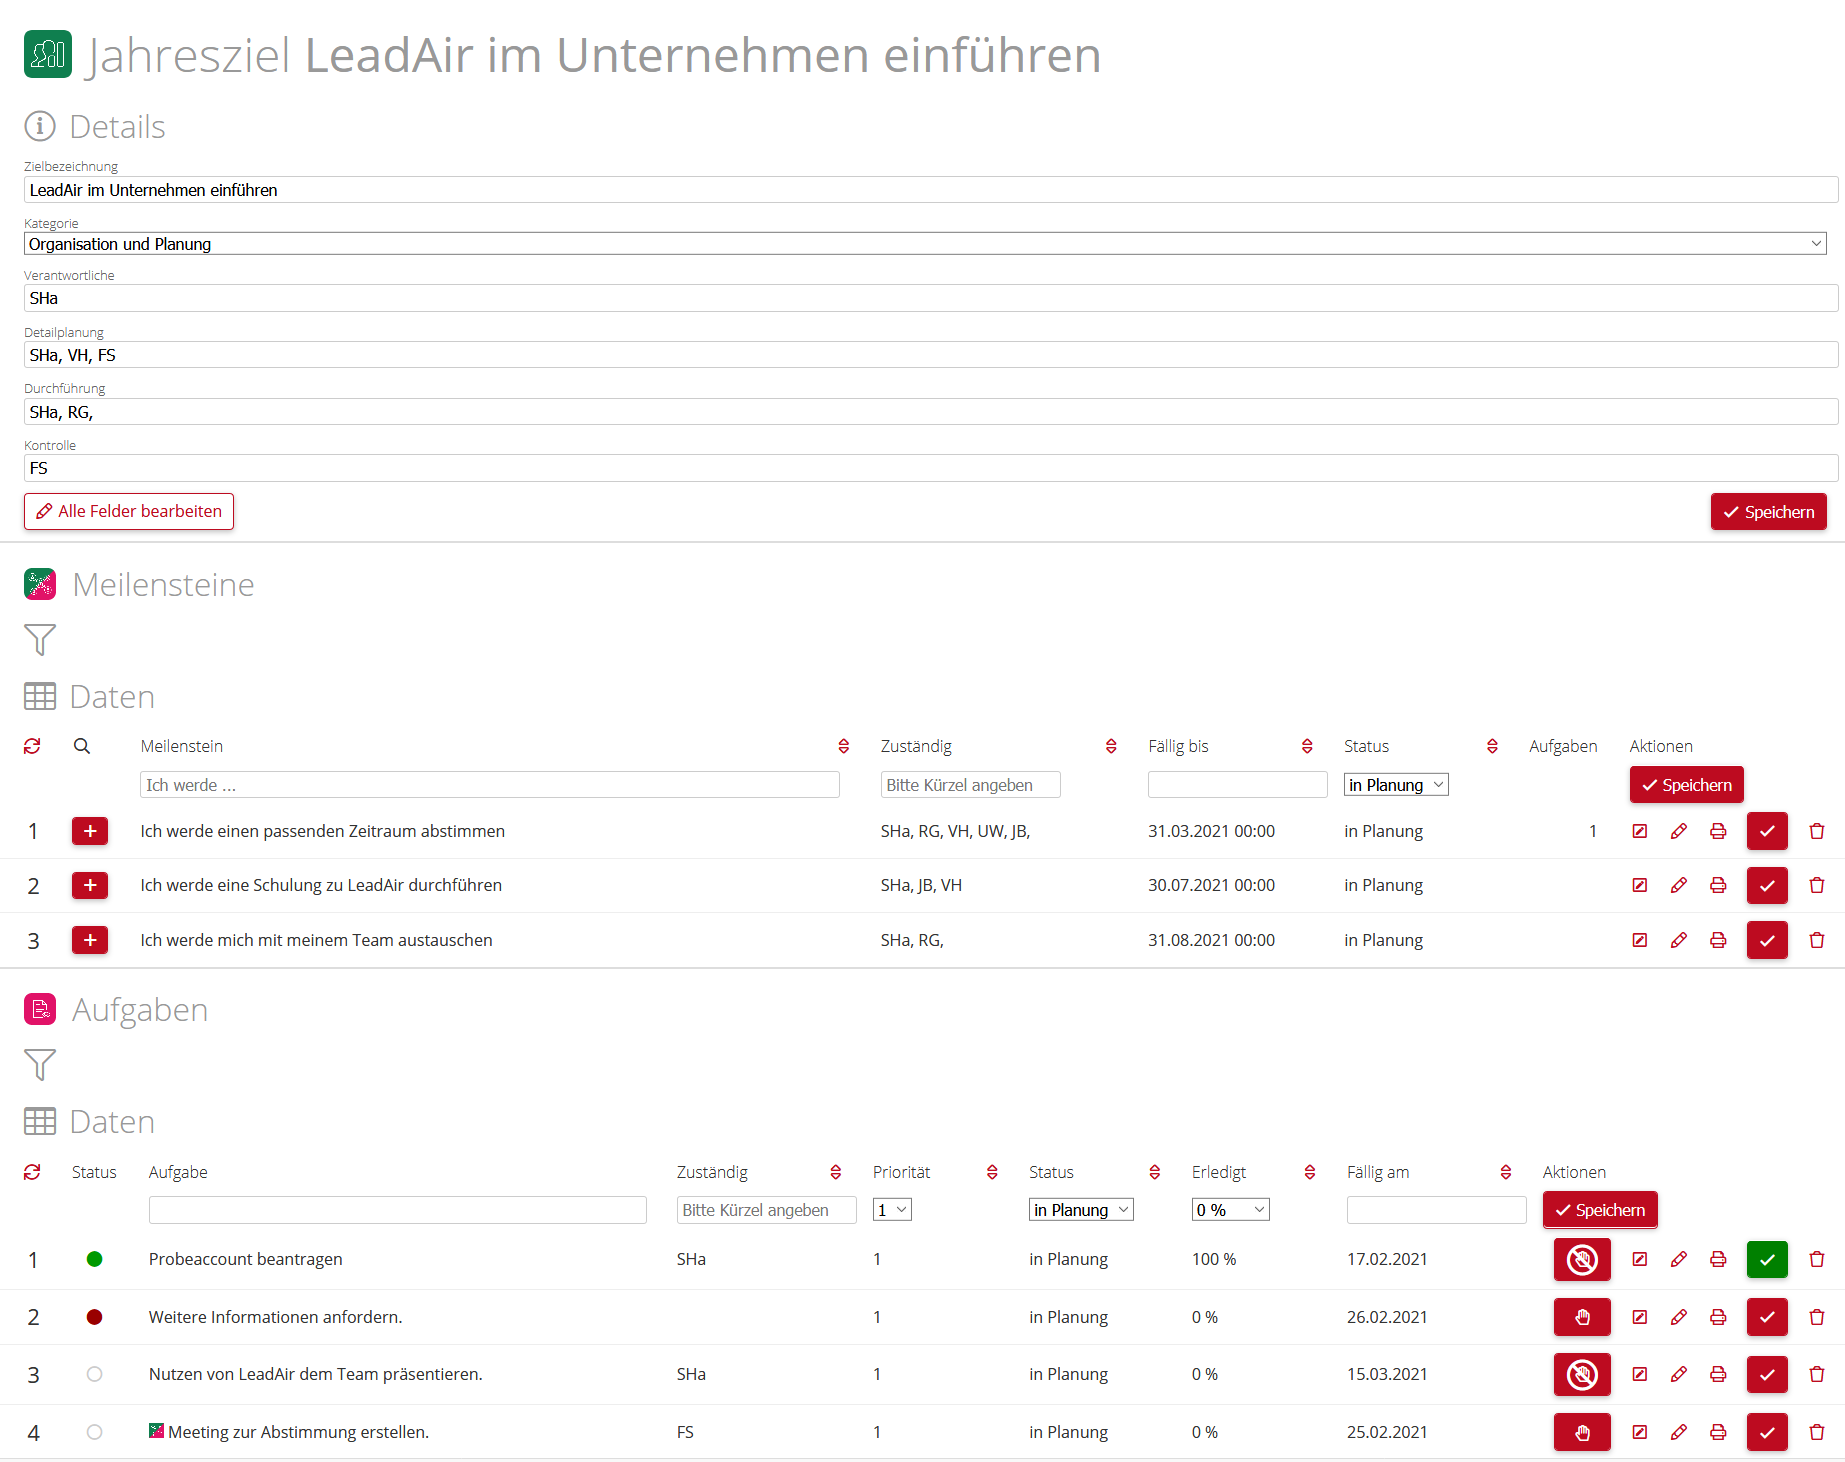1845x1462 pixels.
Task: Focus the task 'Bitte Kürzel angeben' field
Action: point(766,1210)
